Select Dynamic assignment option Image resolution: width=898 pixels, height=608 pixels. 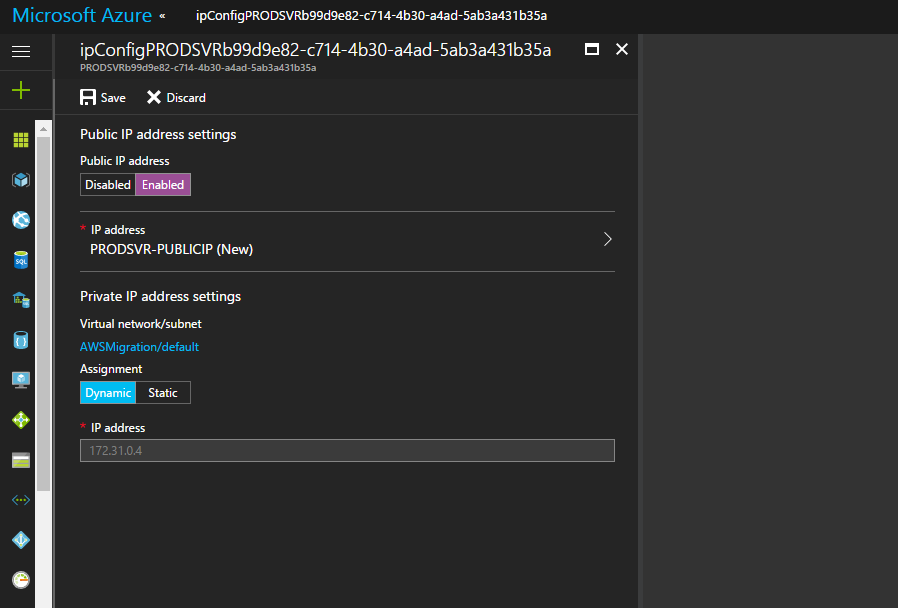click(x=108, y=393)
